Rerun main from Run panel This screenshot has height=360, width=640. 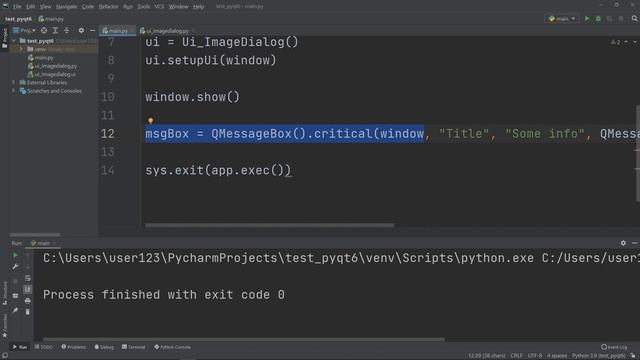point(15,256)
